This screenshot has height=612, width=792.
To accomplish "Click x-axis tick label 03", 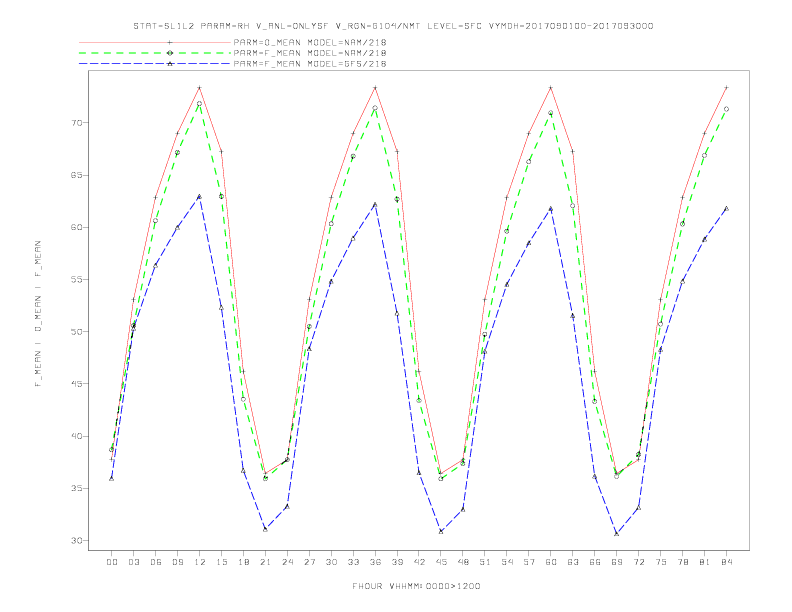I will pyautogui.click(x=133, y=562).
